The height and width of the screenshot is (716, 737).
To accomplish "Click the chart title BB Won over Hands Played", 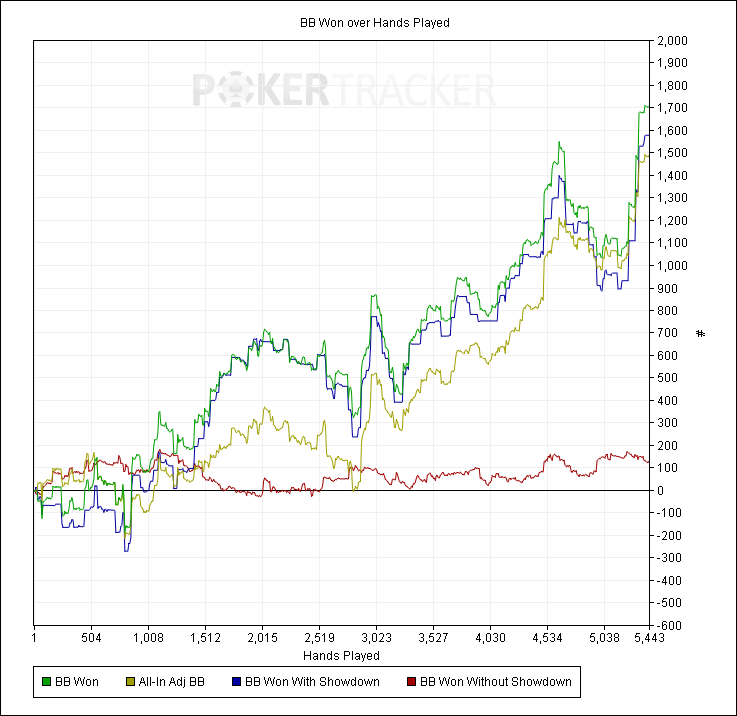I will point(375,23).
